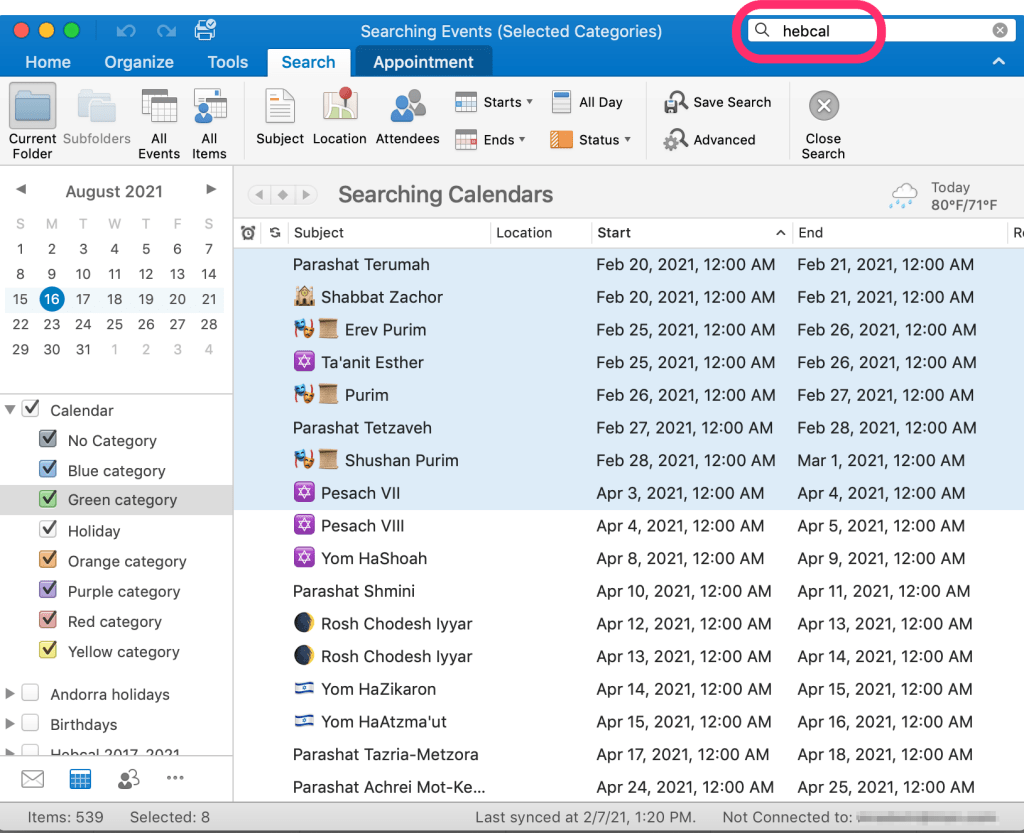
Task: Switch to the Appointment tab
Action: pos(423,61)
